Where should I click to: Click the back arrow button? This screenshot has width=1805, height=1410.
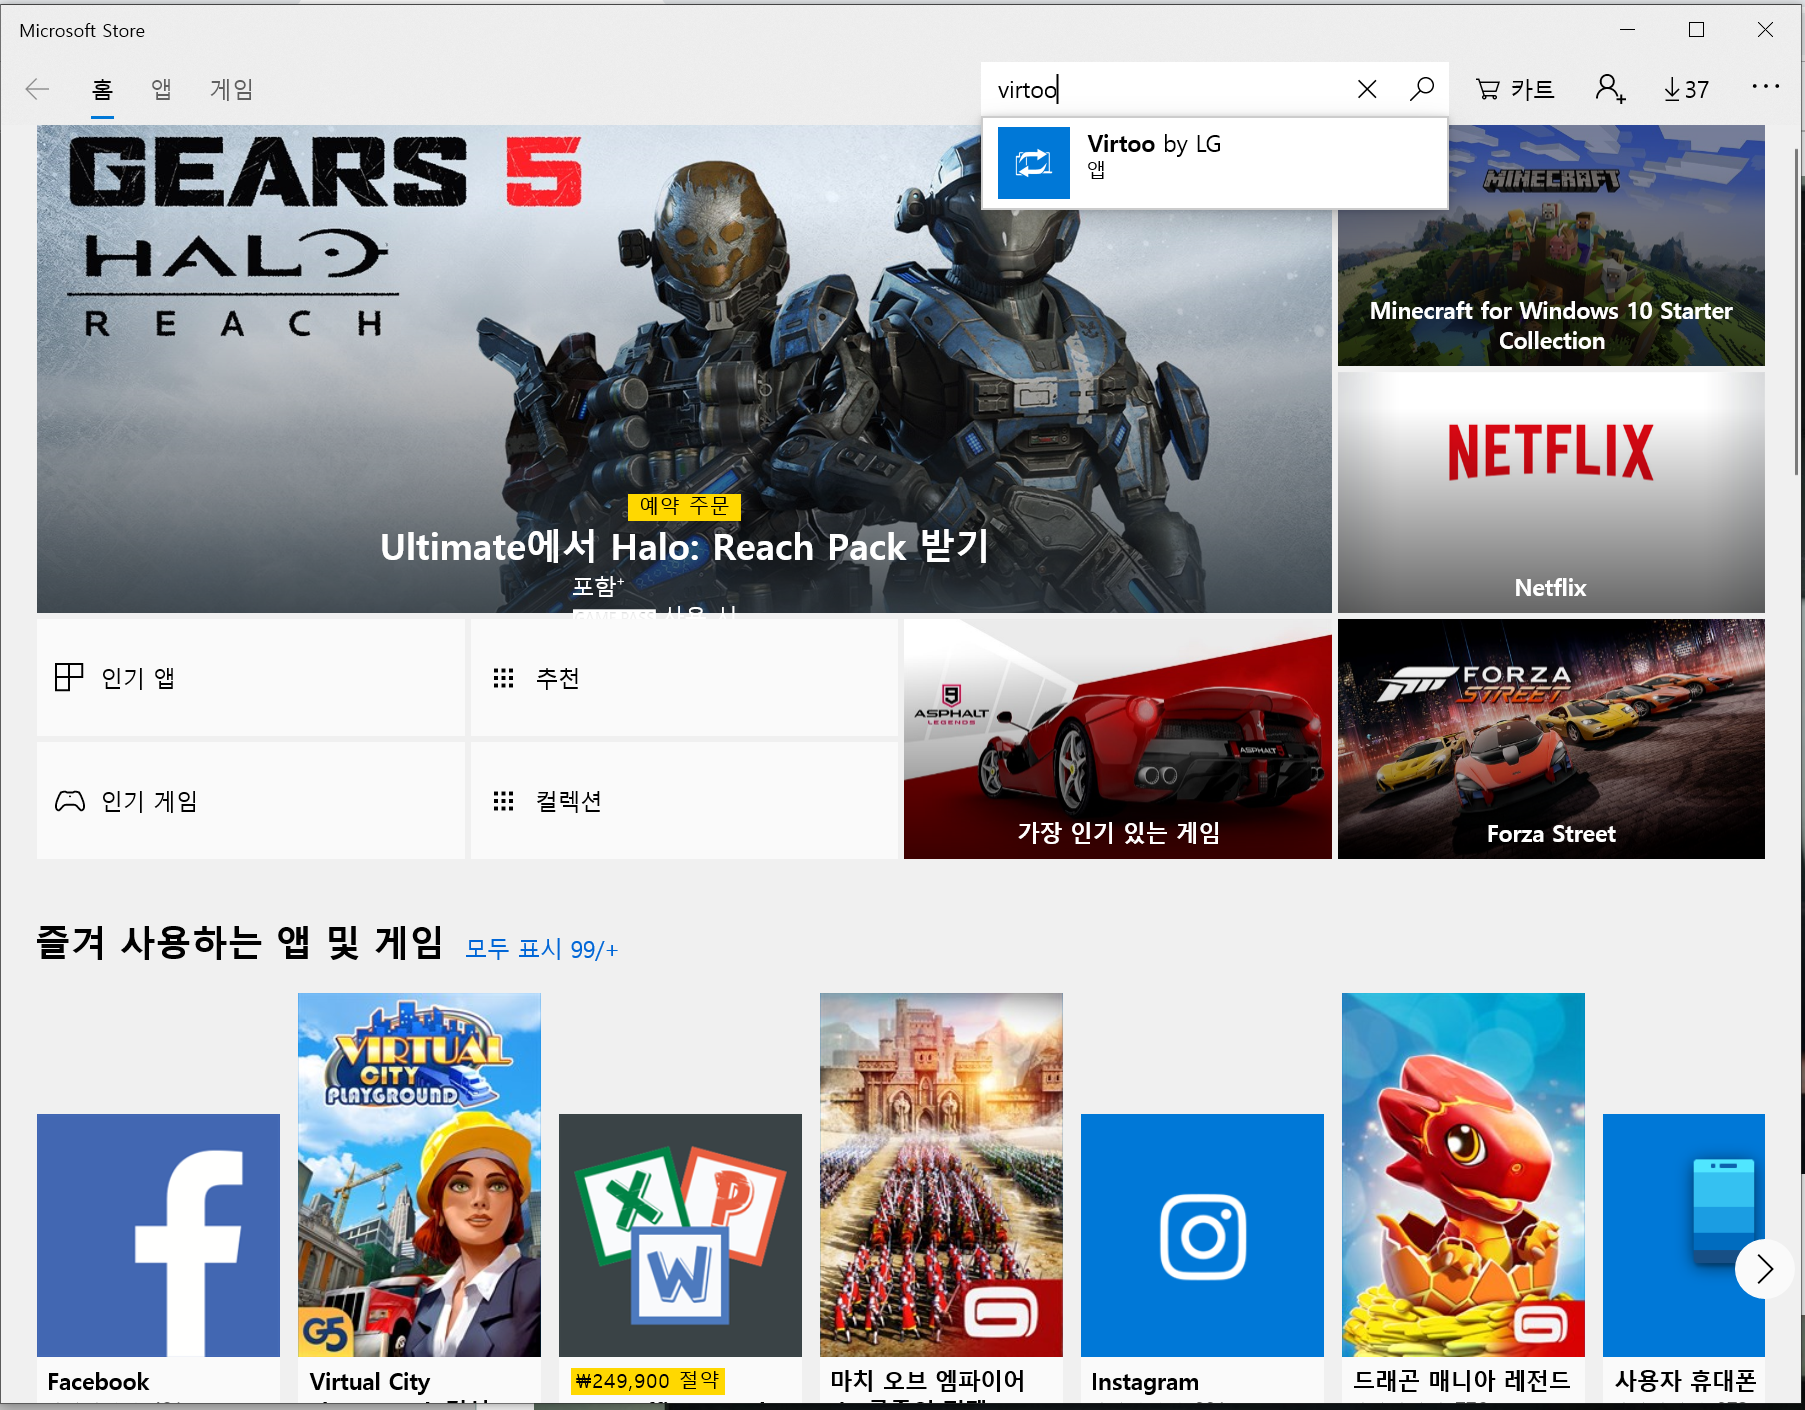coord(37,90)
